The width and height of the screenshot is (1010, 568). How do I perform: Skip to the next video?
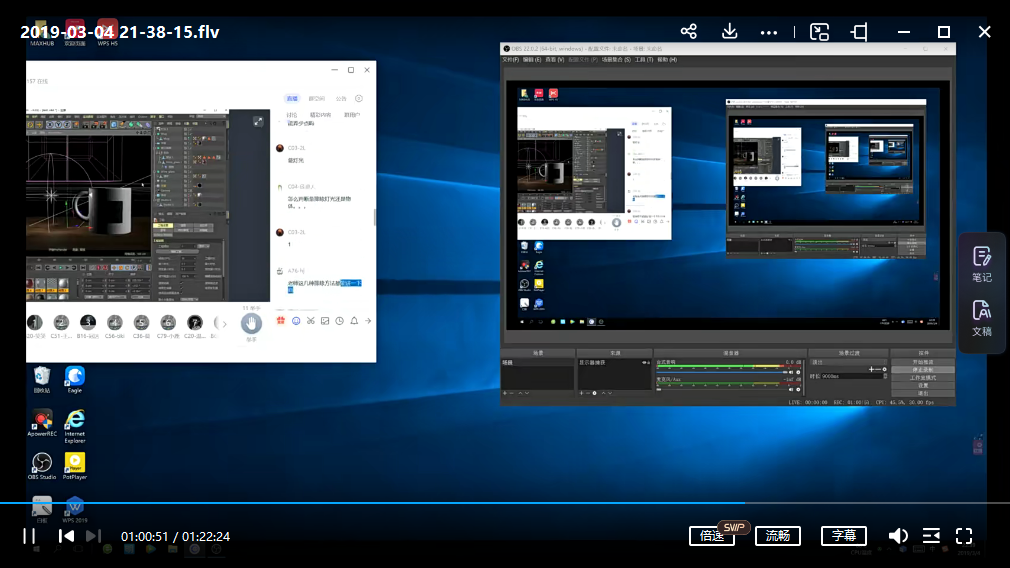93,536
